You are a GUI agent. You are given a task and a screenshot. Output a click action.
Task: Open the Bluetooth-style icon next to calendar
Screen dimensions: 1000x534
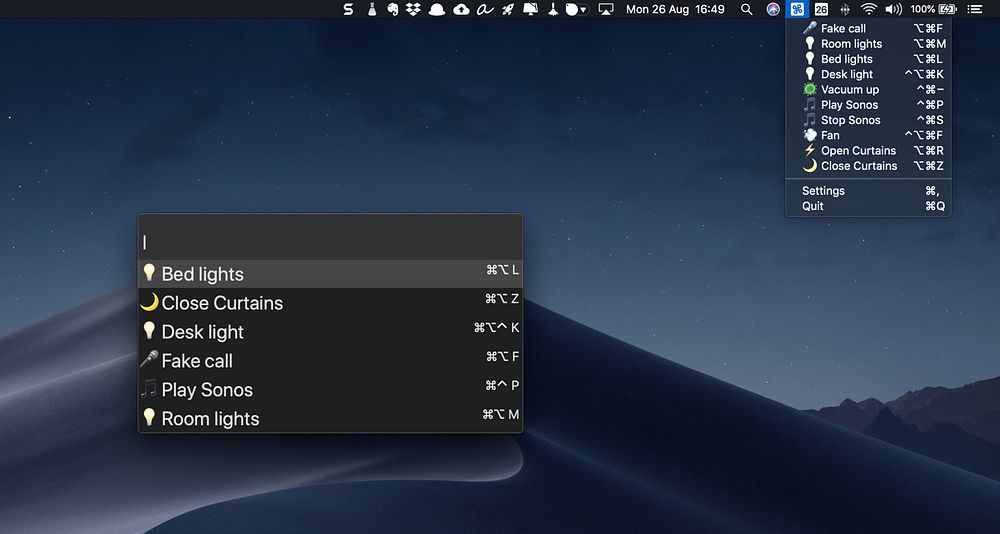845,9
